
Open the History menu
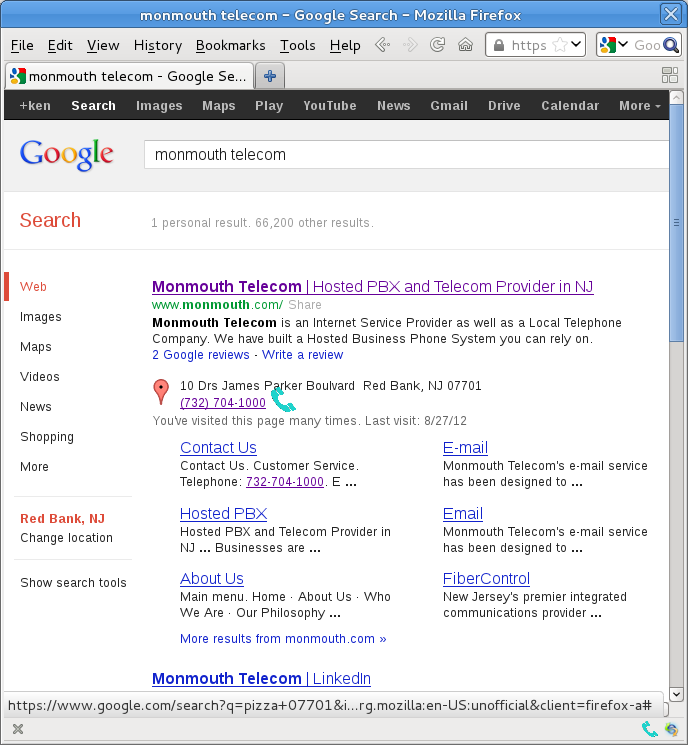tap(157, 45)
